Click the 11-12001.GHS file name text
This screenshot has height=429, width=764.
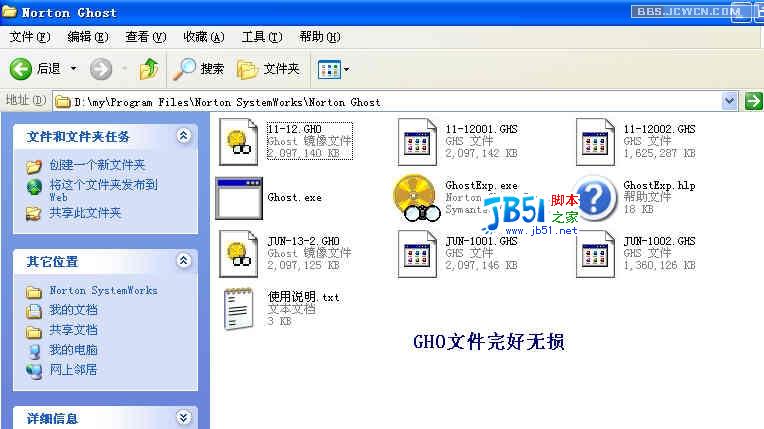point(481,129)
